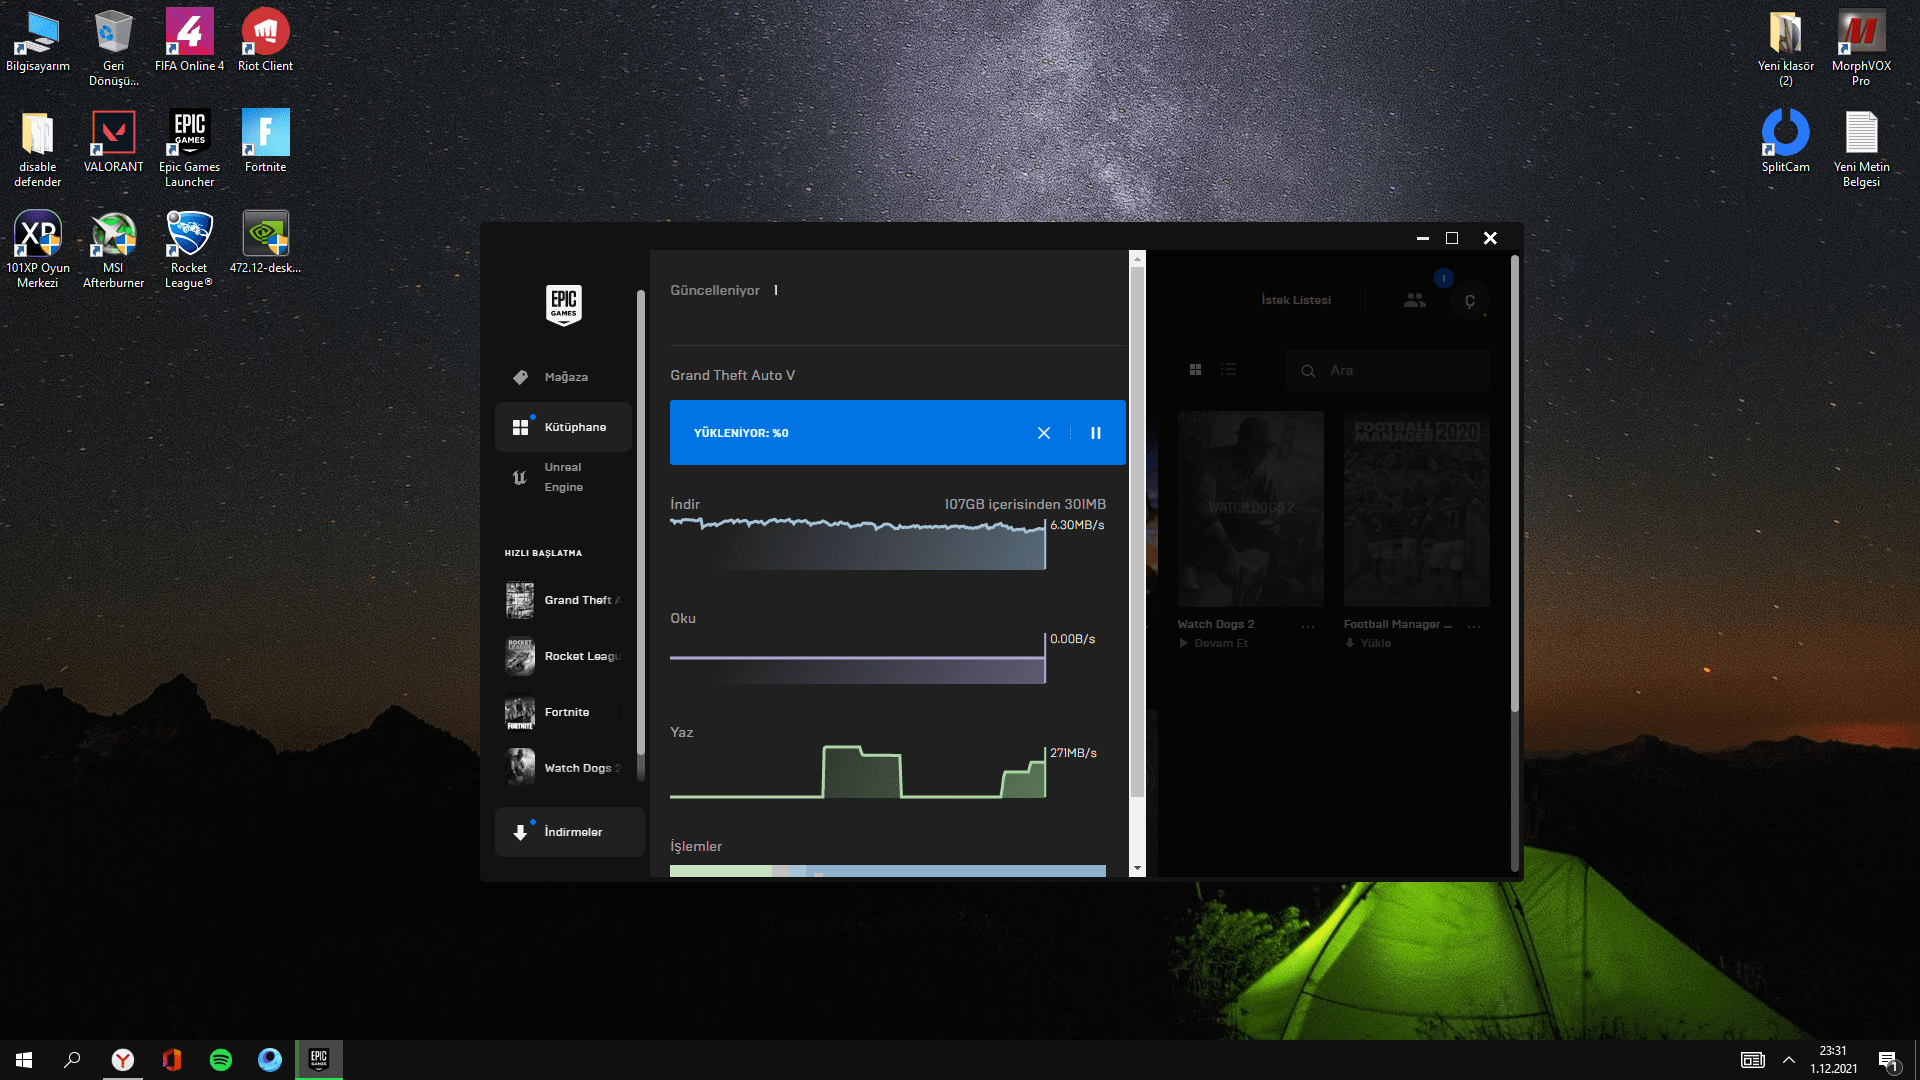Click the Epic Games taskbar button
This screenshot has height=1080, width=1920.
pyautogui.click(x=319, y=1060)
